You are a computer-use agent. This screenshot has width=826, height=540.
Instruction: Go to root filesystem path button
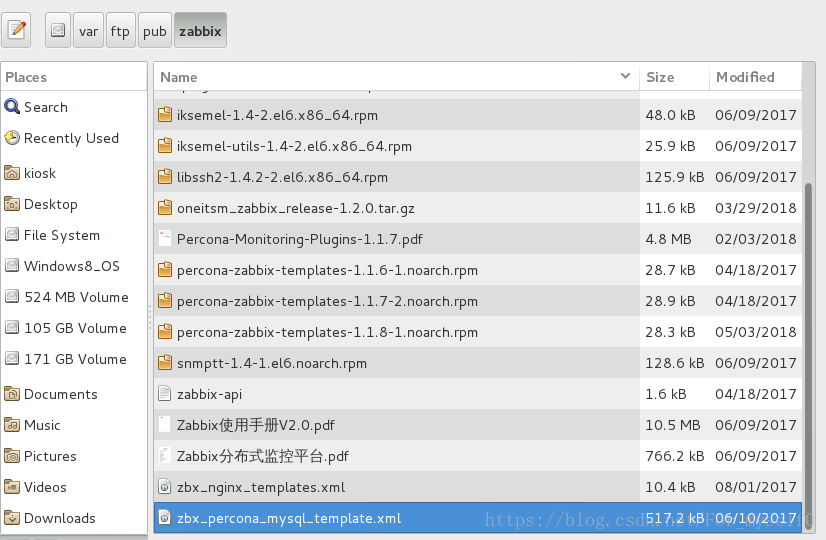tap(58, 31)
